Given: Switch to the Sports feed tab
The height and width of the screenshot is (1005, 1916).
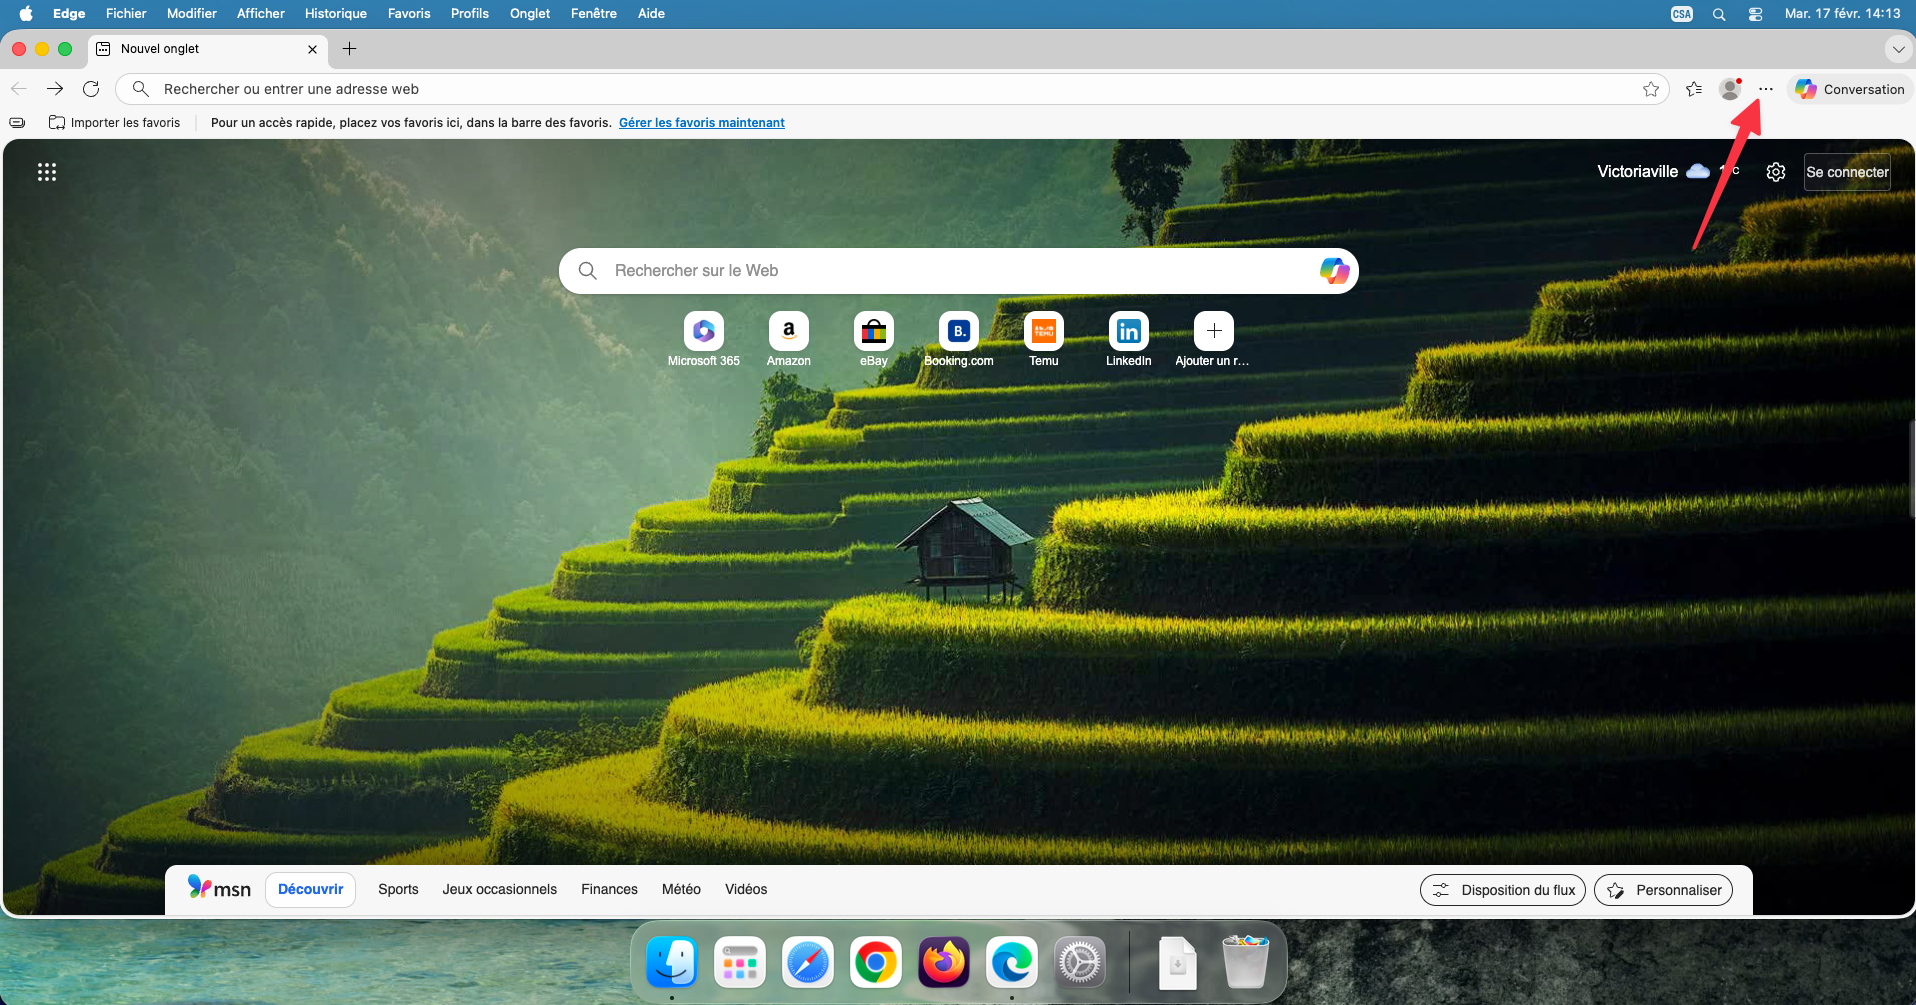Looking at the screenshot, I should coord(398,889).
